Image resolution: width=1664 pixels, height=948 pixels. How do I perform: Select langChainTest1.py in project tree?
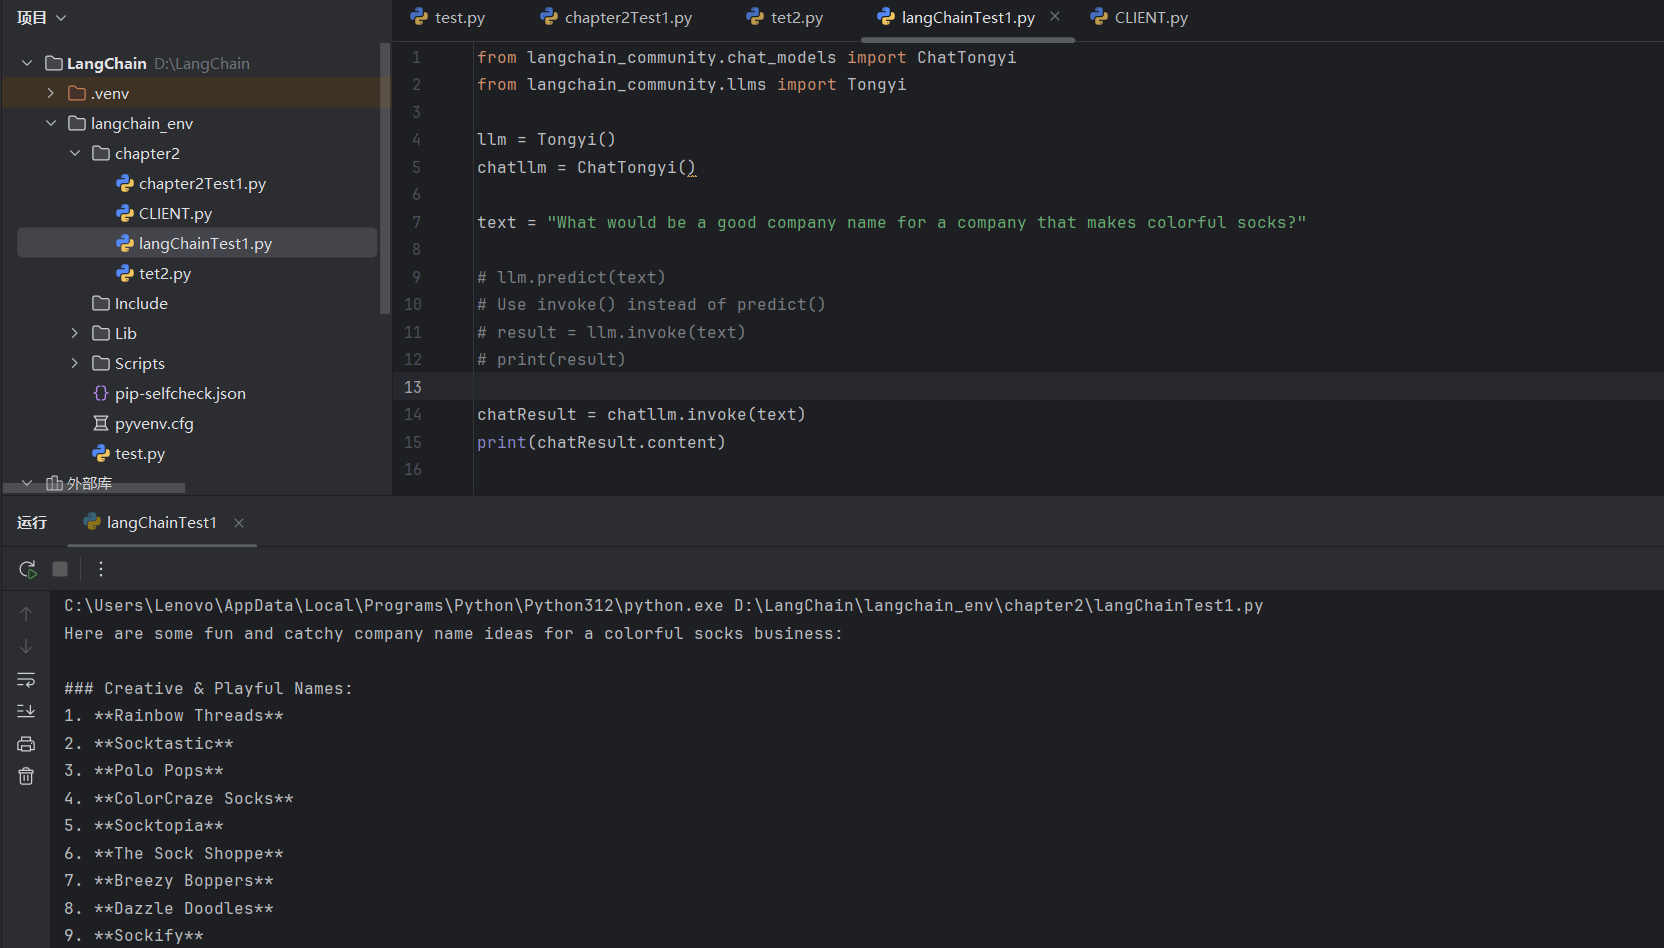[x=197, y=243]
